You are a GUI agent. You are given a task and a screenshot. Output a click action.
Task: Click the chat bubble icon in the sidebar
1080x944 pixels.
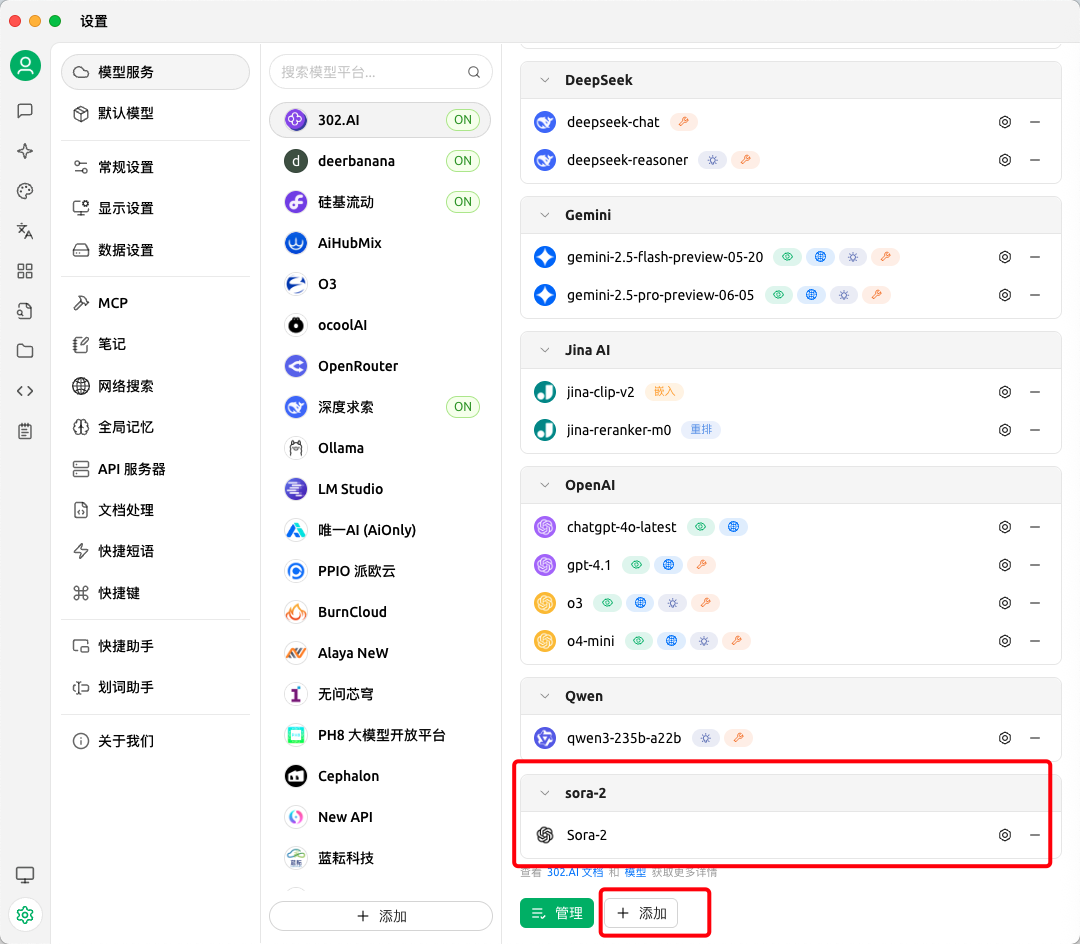click(25, 111)
